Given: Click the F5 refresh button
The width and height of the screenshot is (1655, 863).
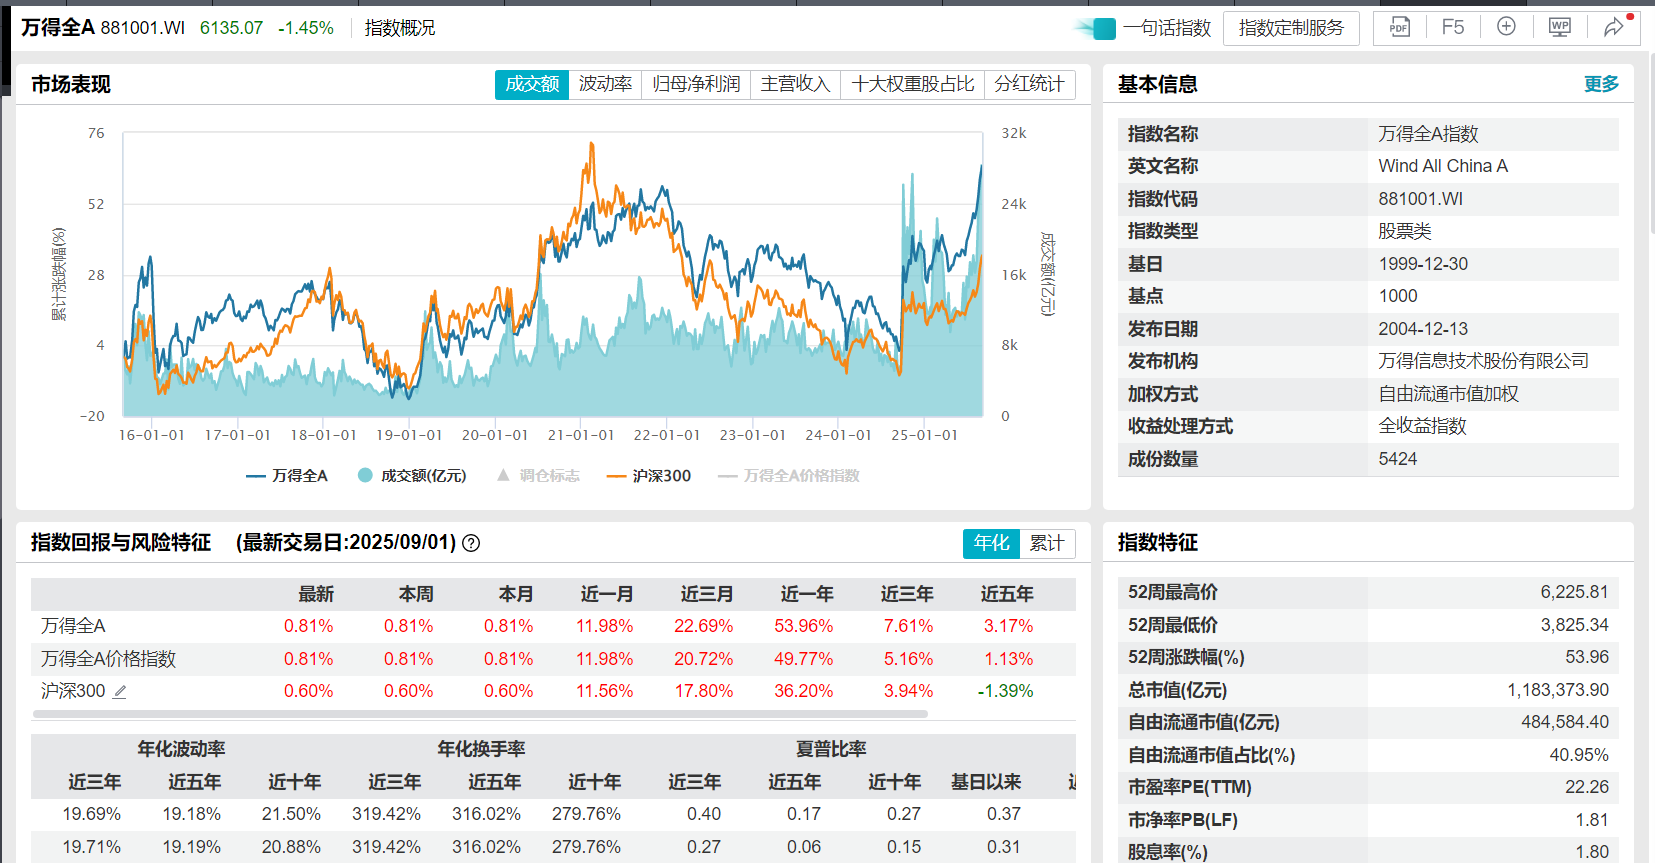Looking at the screenshot, I should tap(1453, 27).
